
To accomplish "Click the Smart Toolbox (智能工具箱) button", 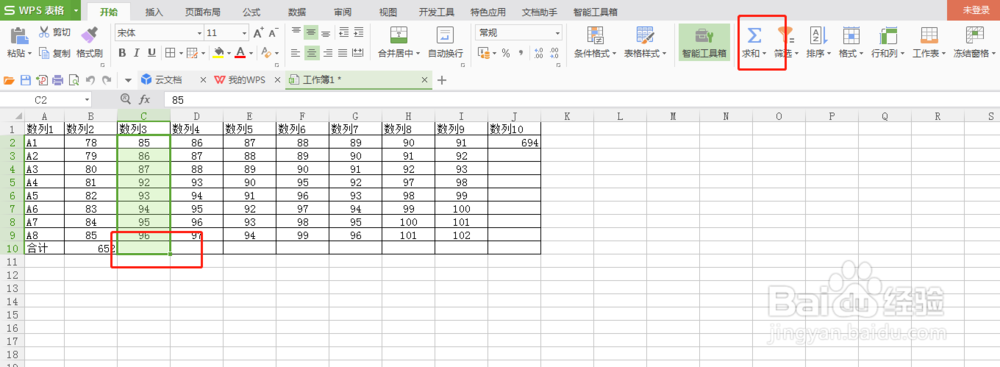I will (705, 43).
